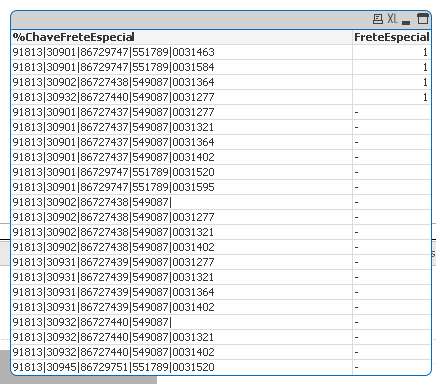
Task: Click FreteEspecial value 1 for key 30902 ending 0031364
Action: point(392,82)
